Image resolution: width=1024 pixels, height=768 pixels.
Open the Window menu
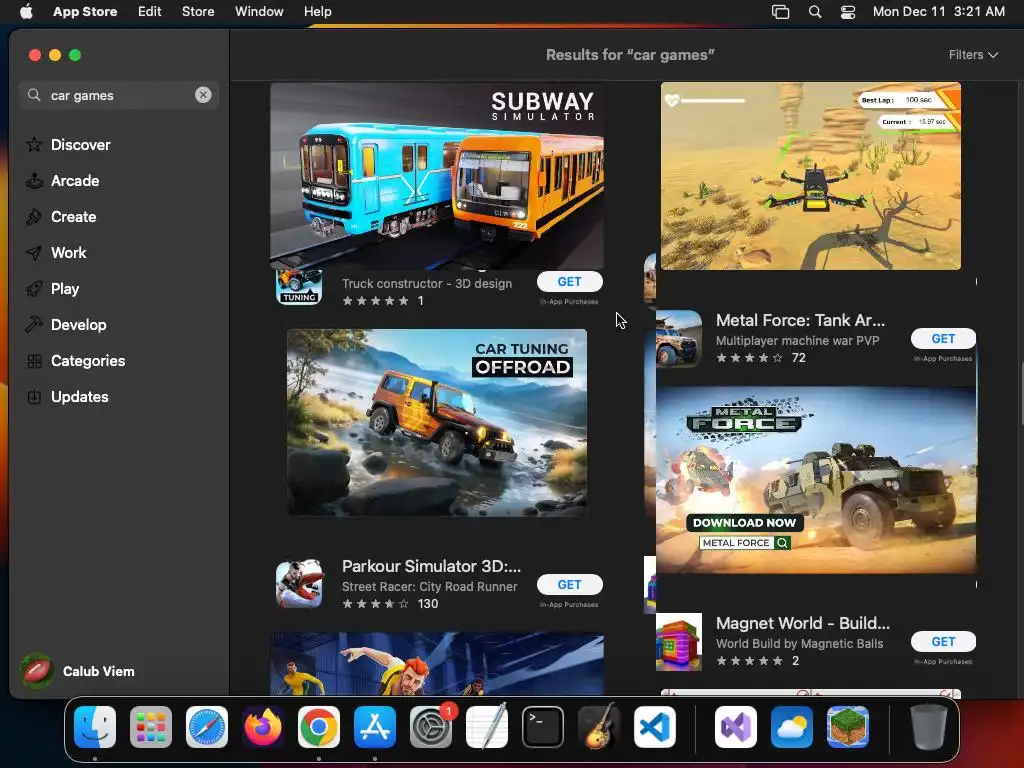coord(259,11)
